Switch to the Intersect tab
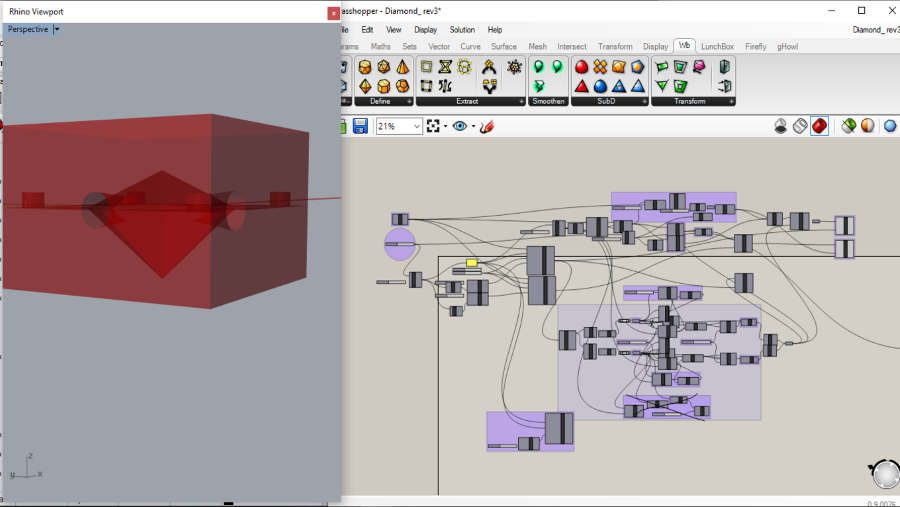This screenshot has width=900, height=507. coord(572,47)
